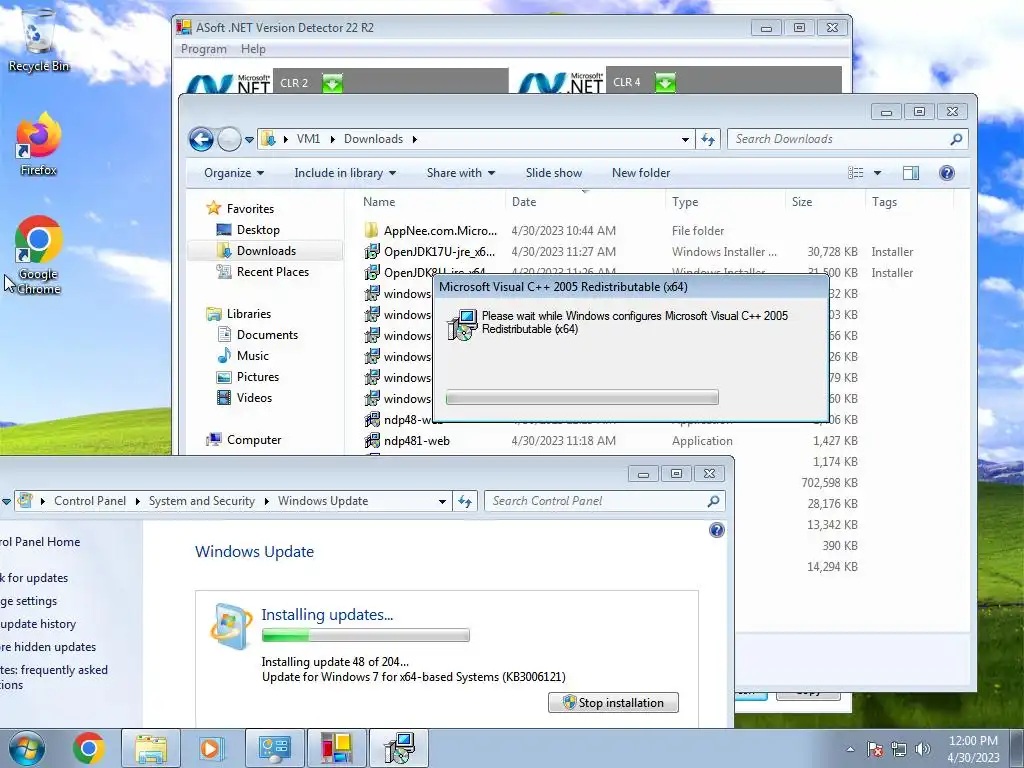
Task: Click the CLR 4 green download arrow
Action: 665,82
